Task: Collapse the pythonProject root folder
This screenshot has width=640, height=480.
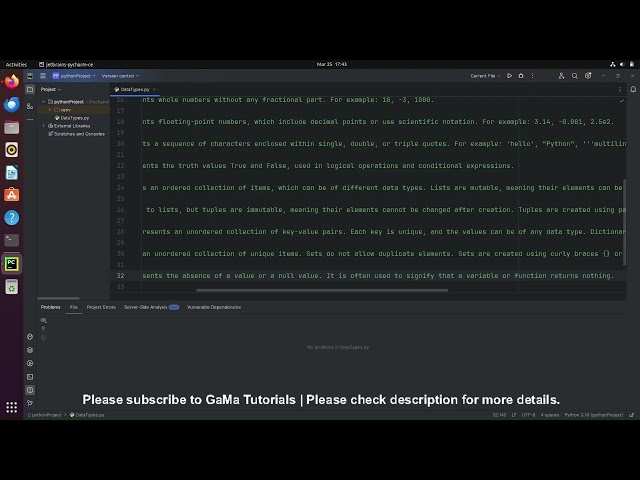Action: pos(44,102)
